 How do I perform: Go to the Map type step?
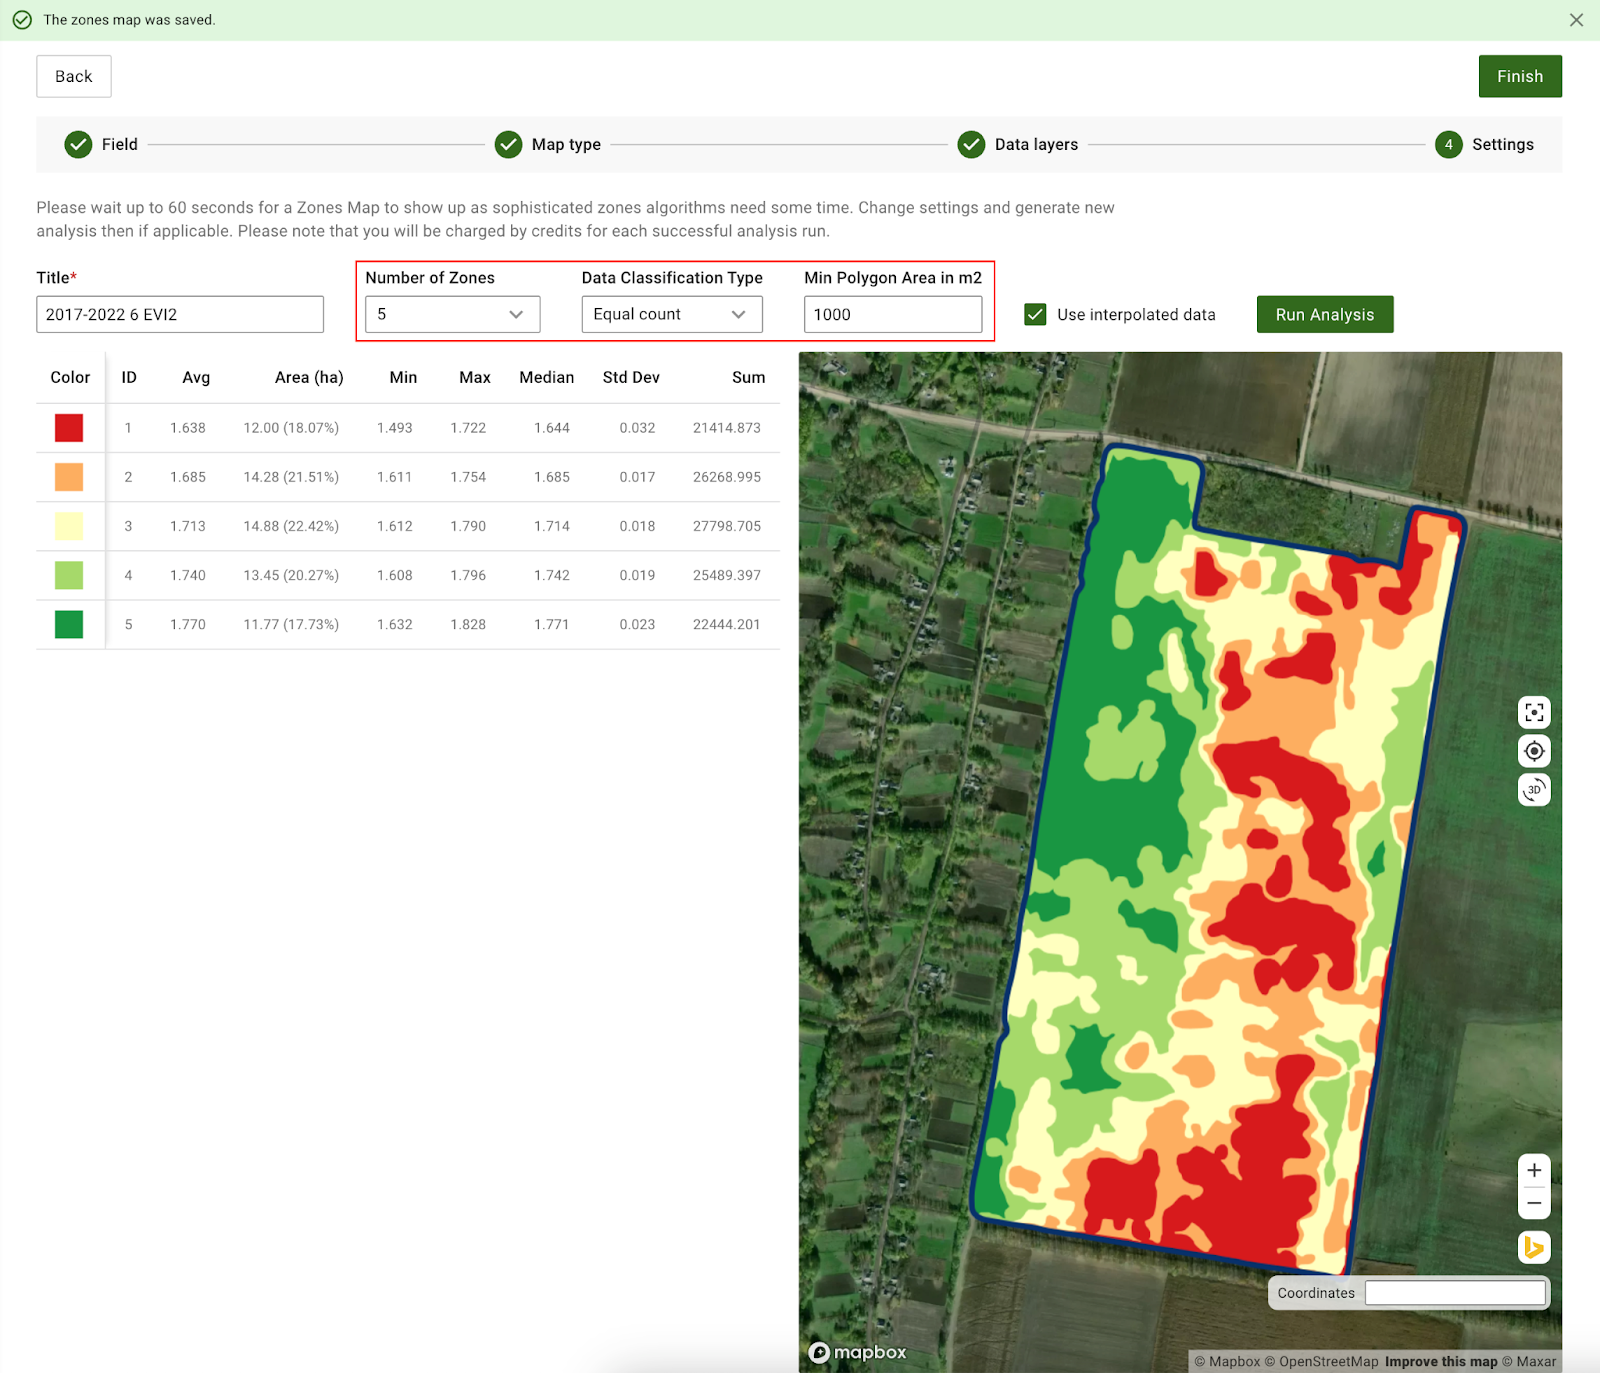point(548,145)
